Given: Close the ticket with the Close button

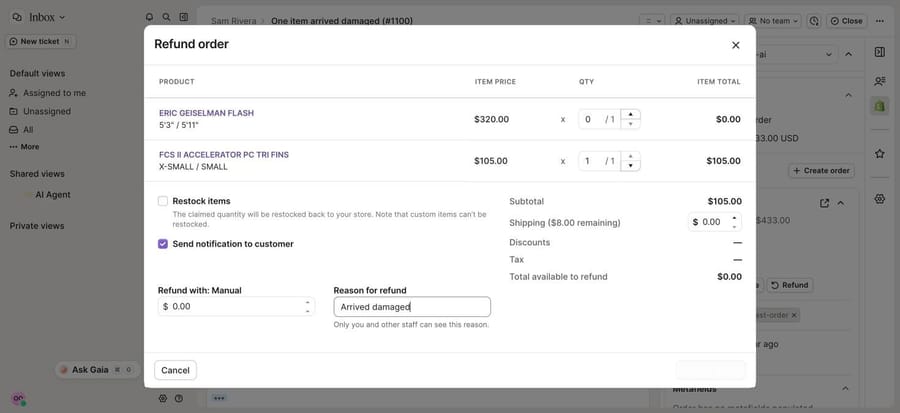Looking at the screenshot, I should click(x=847, y=21).
